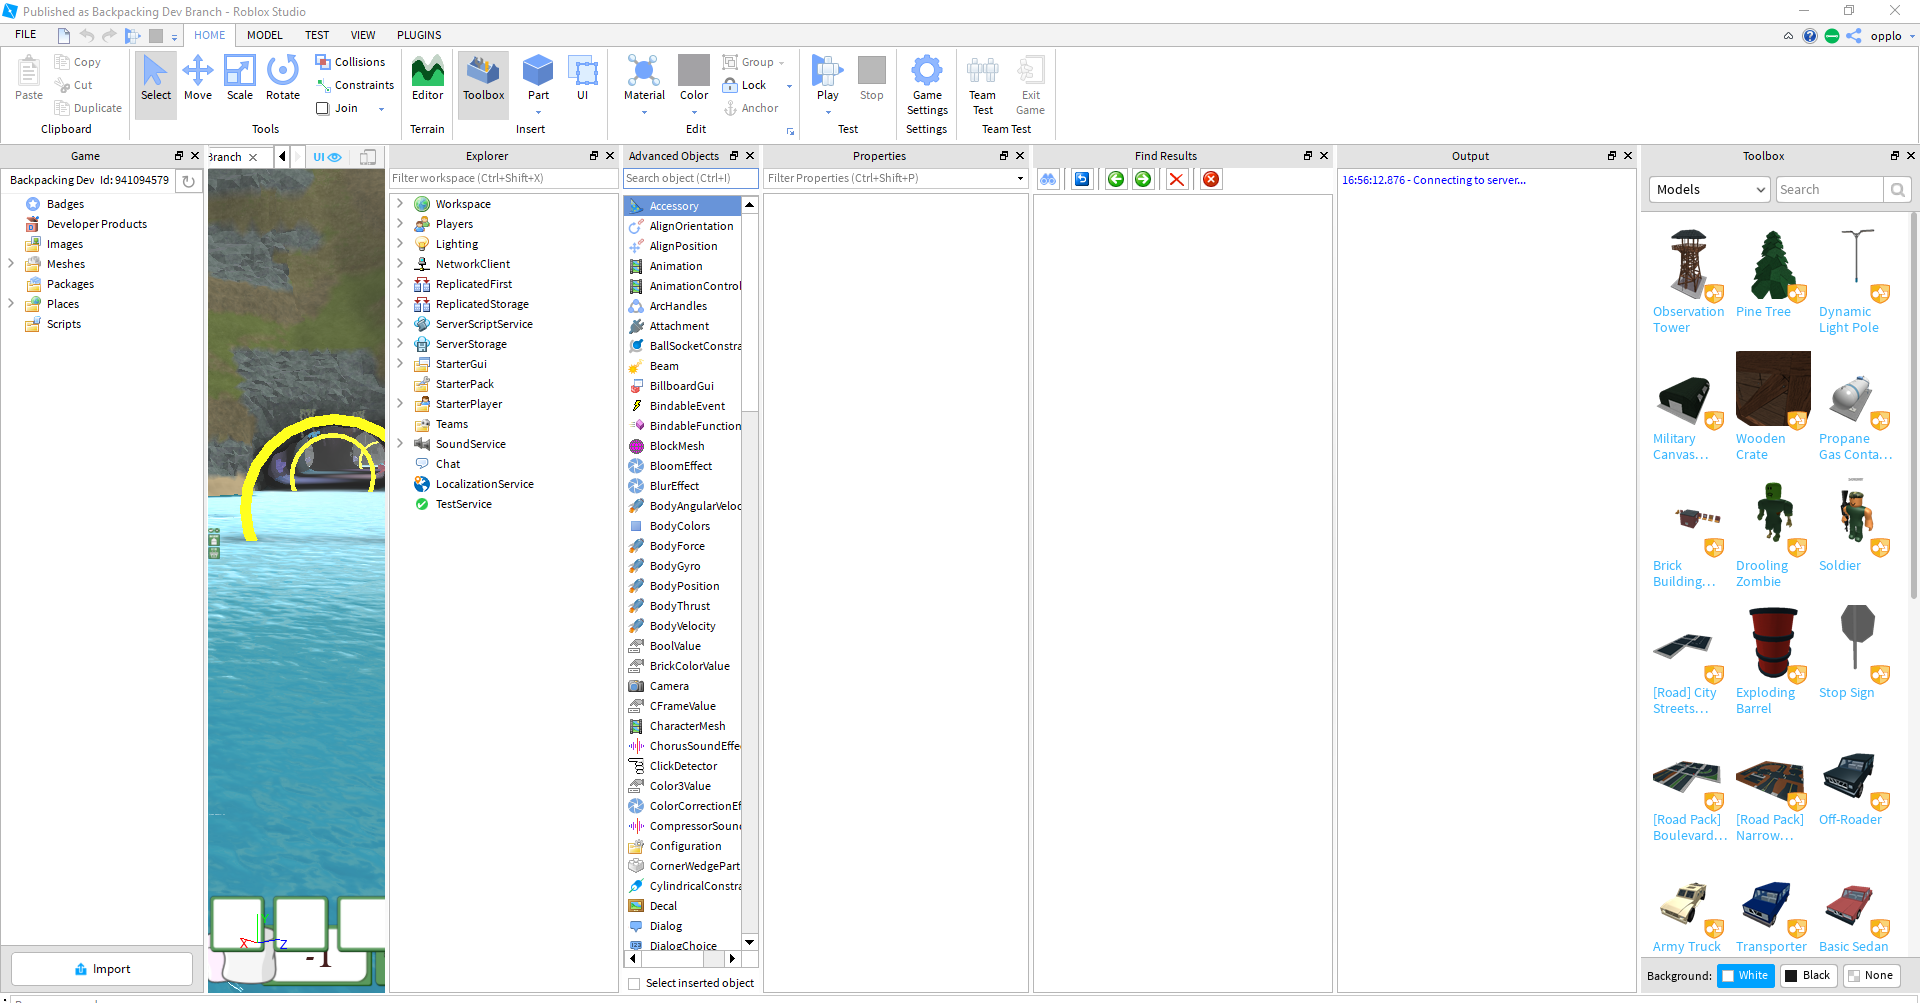Open the PLUGINS ribbon tab
Screen dimensions: 1920x1003
point(419,35)
